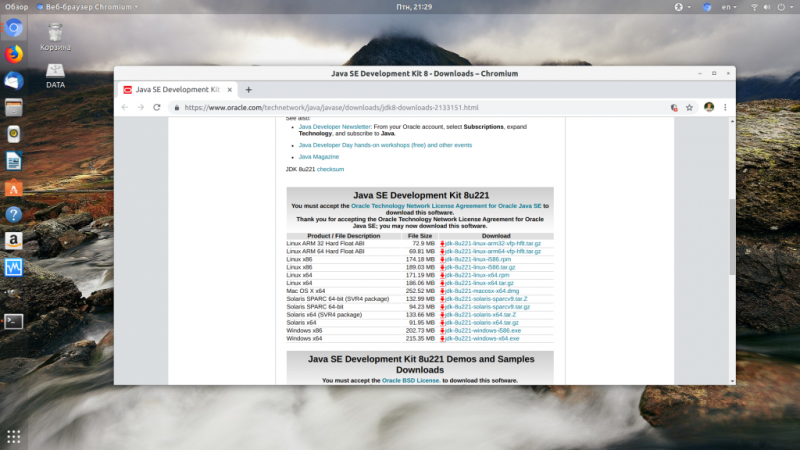Open the Files manager dock icon

pos(14,108)
